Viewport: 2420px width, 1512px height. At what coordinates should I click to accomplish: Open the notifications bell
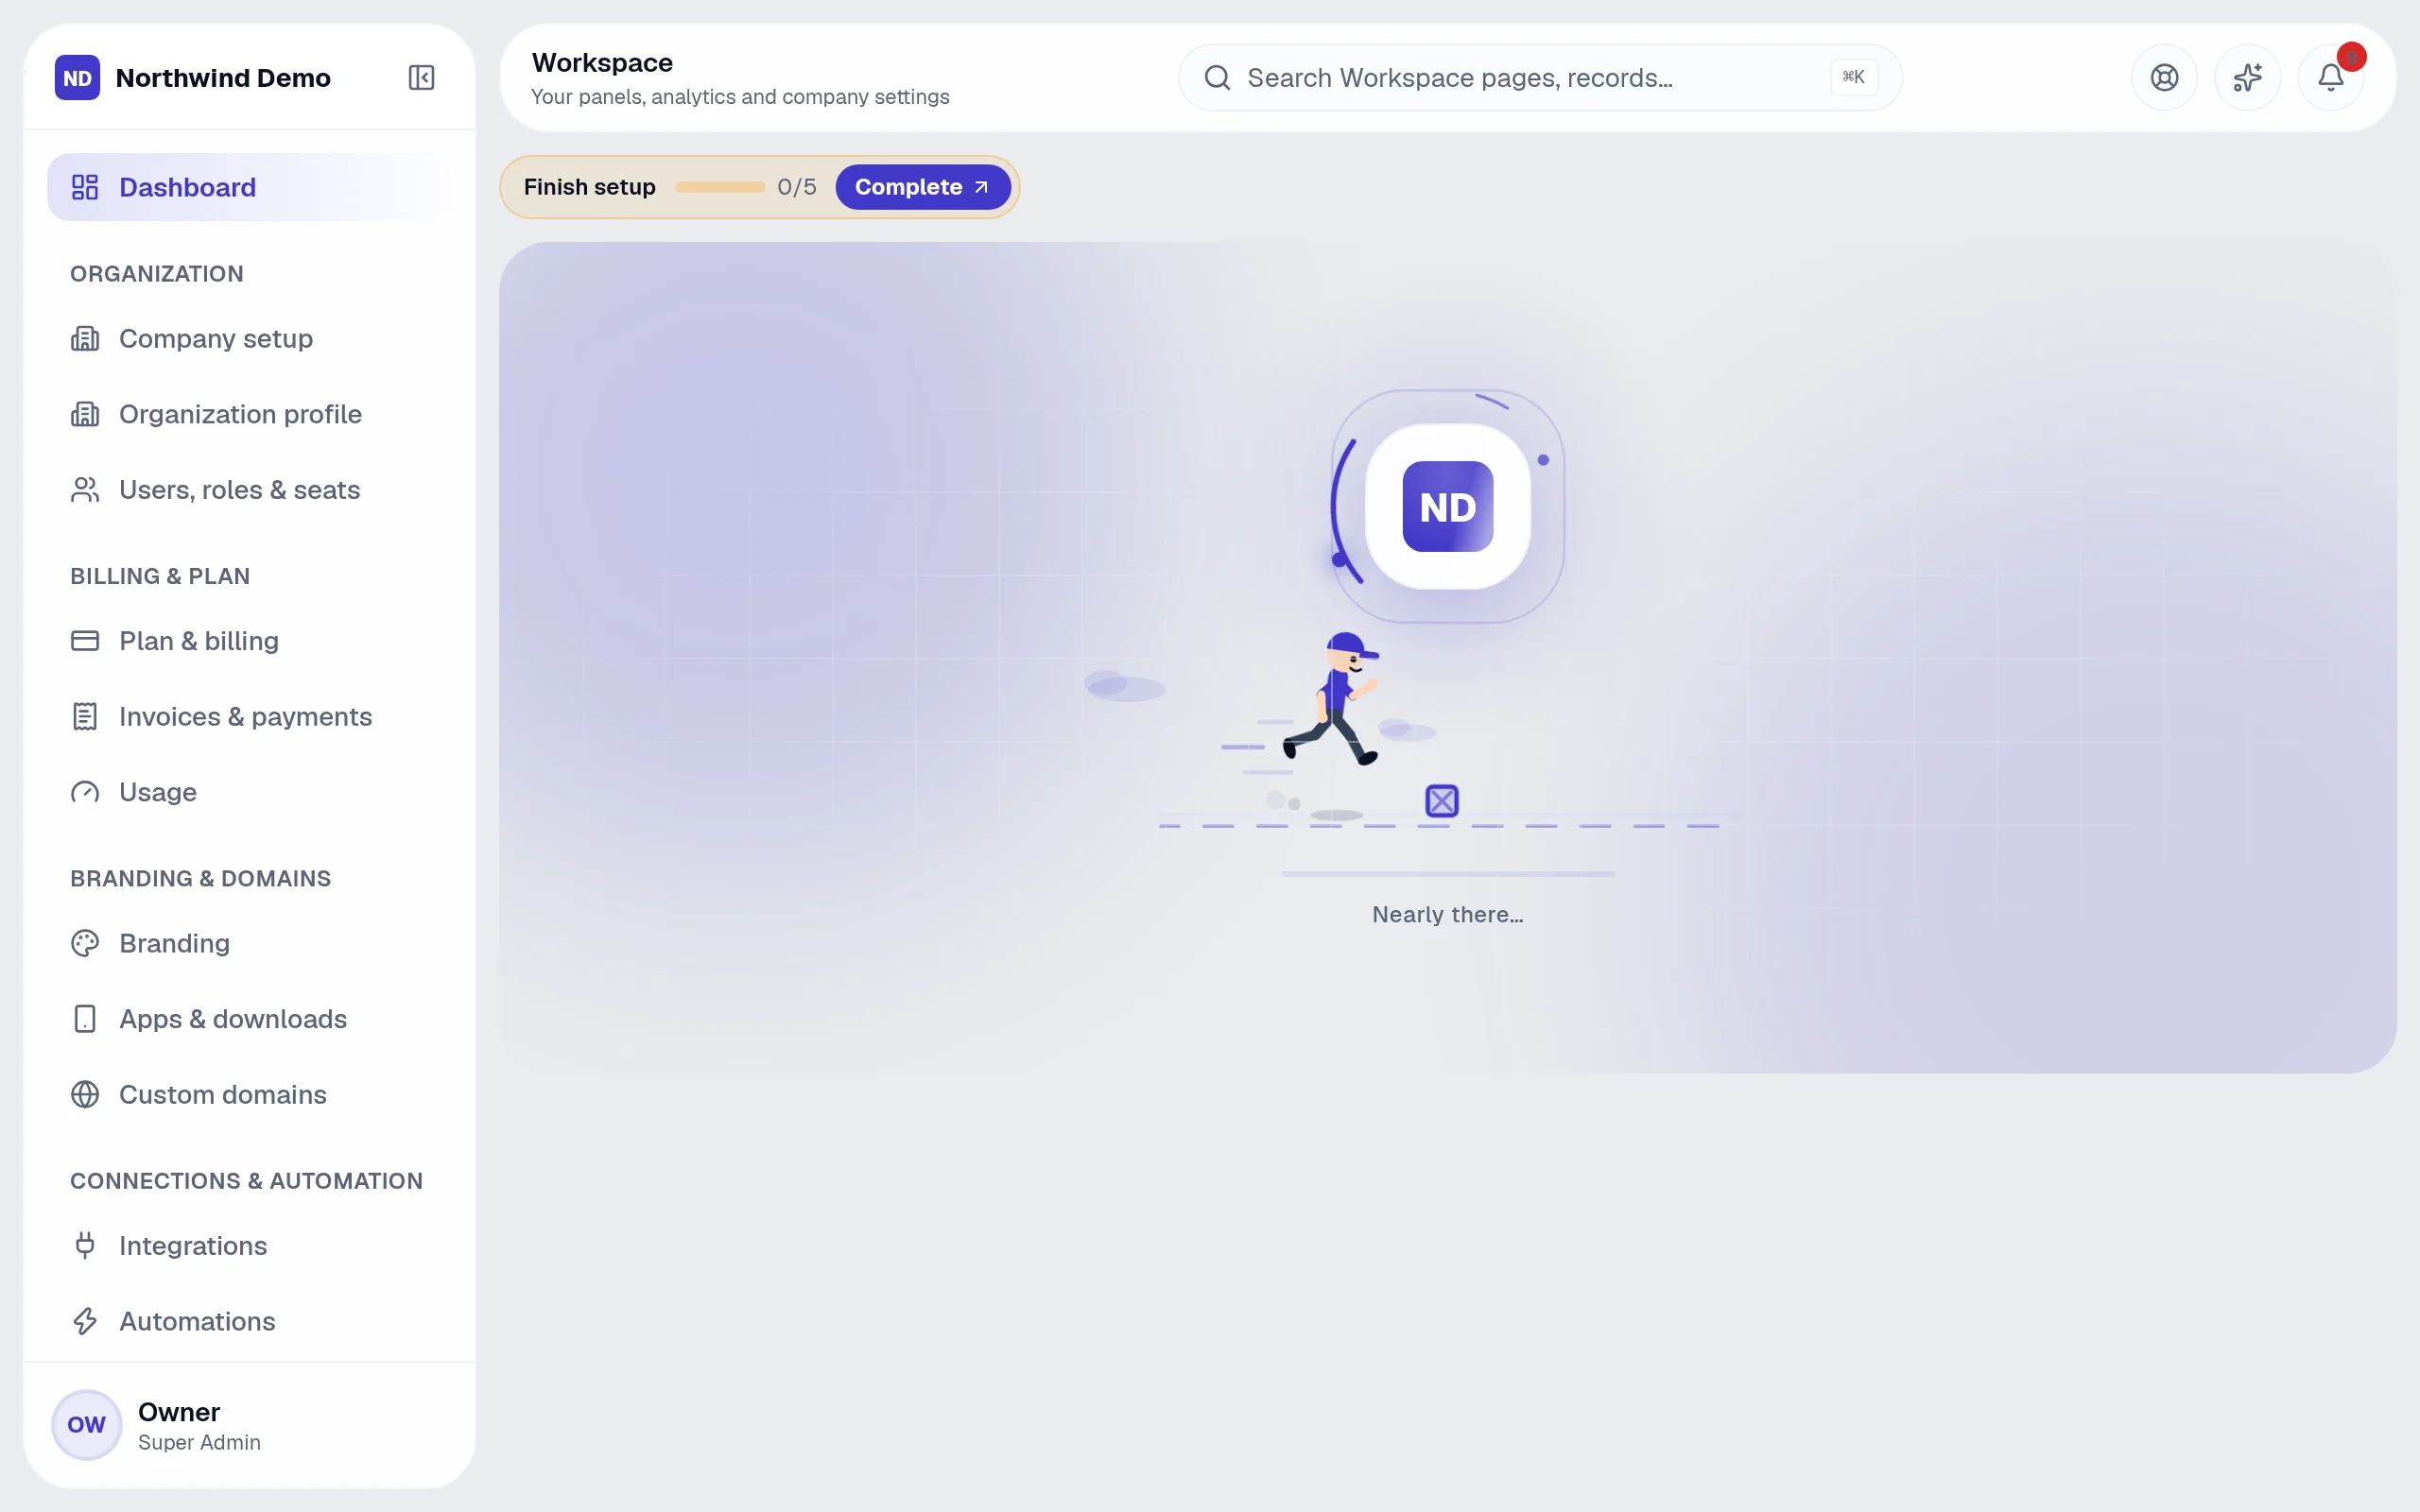[2330, 77]
